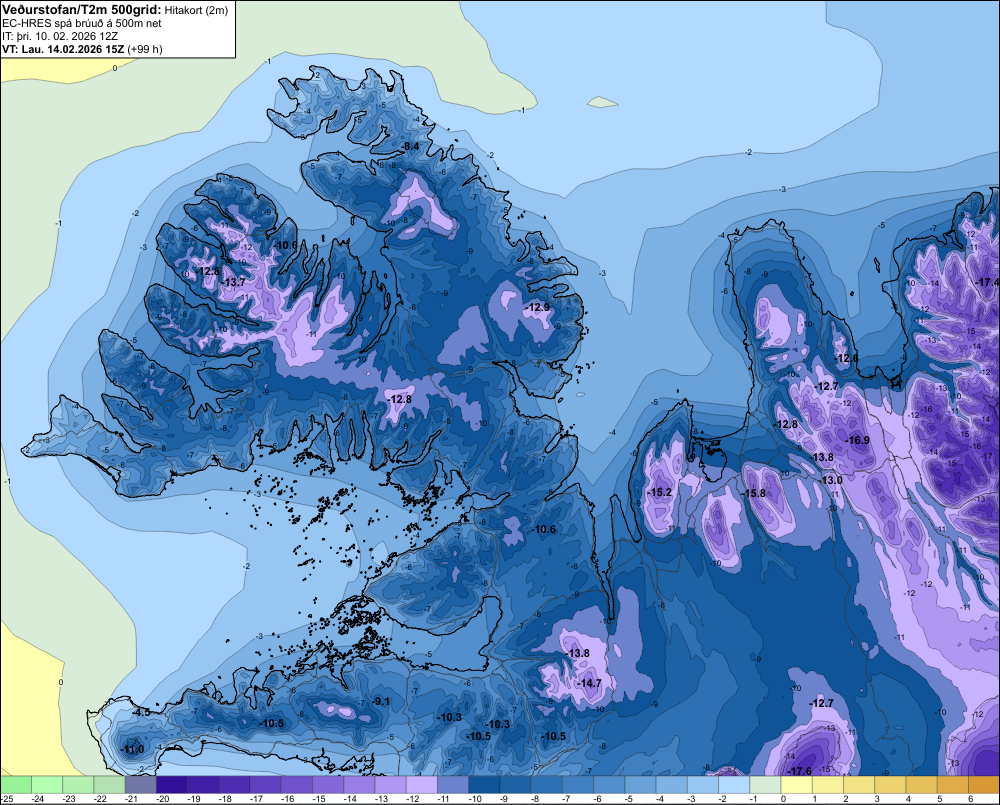Click the '-15.2' temperature label
Viewport: 1000px width, 805px height.
pyautogui.click(x=659, y=492)
